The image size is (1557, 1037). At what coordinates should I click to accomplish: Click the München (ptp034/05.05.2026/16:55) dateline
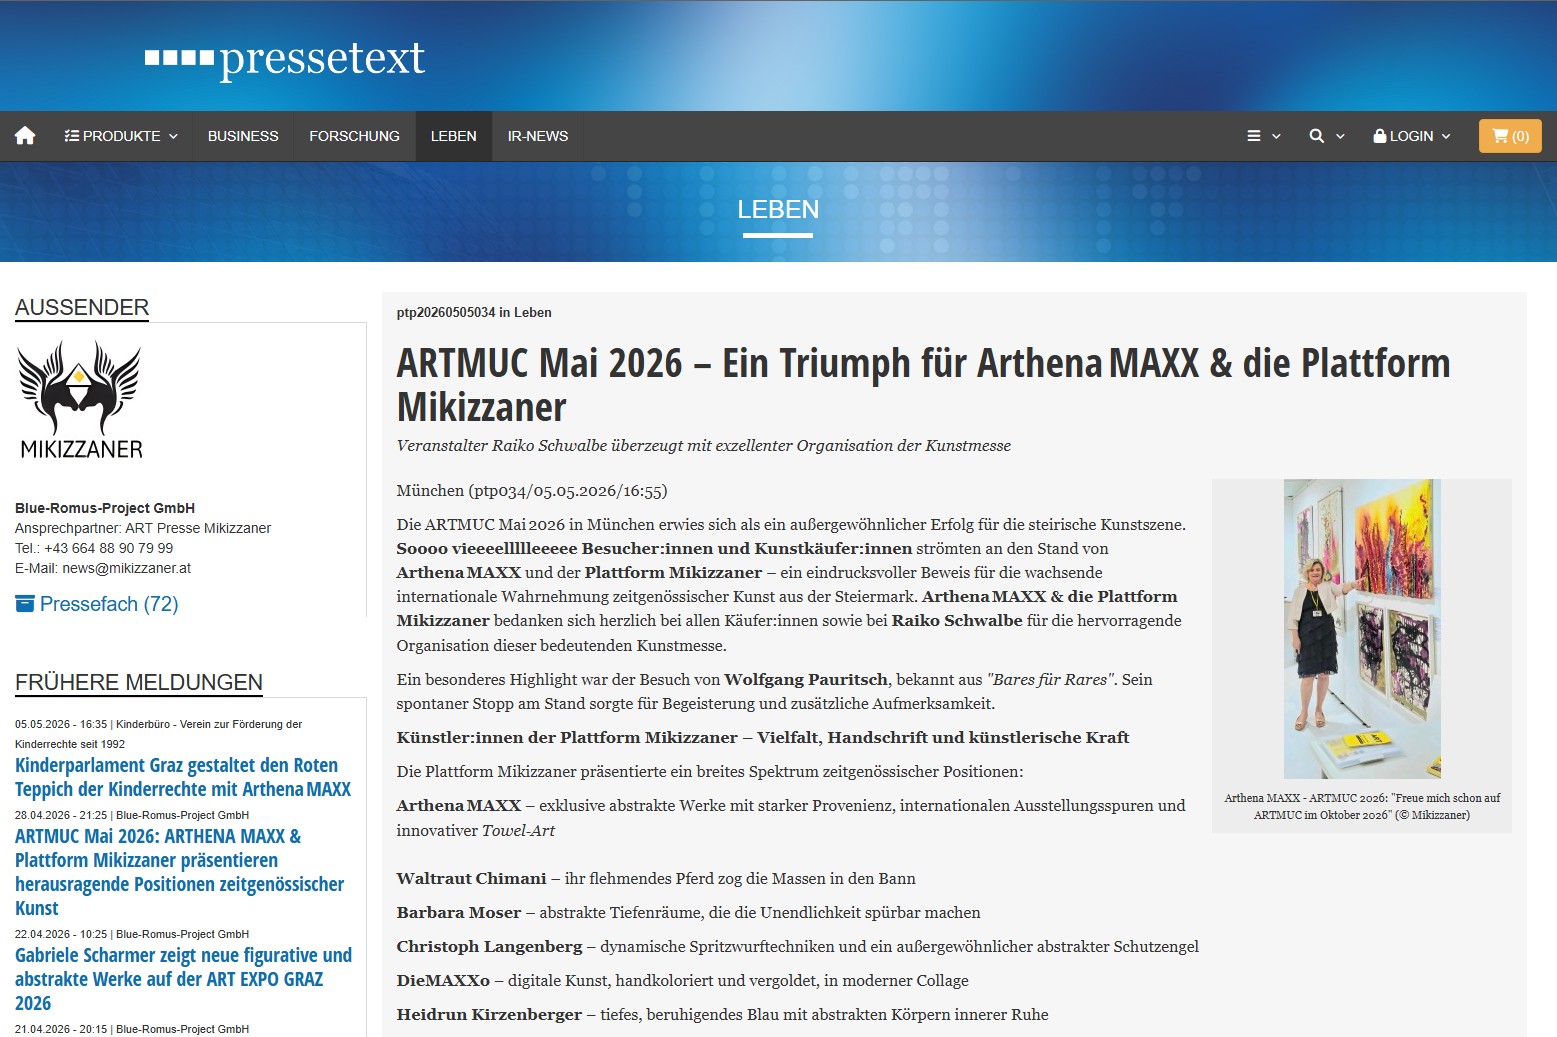(532, 491)
